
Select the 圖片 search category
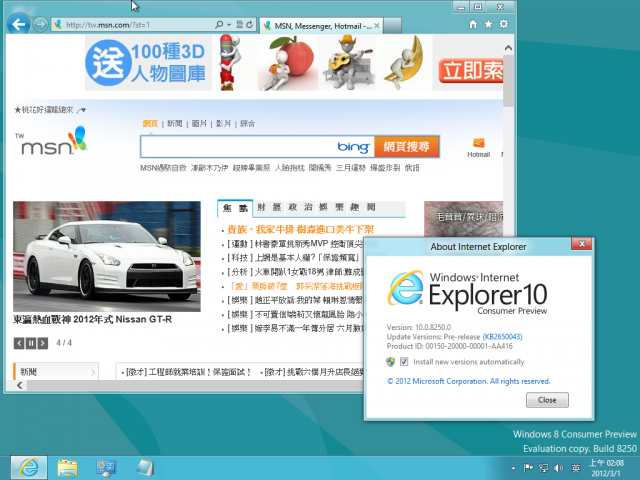(199, 123)
